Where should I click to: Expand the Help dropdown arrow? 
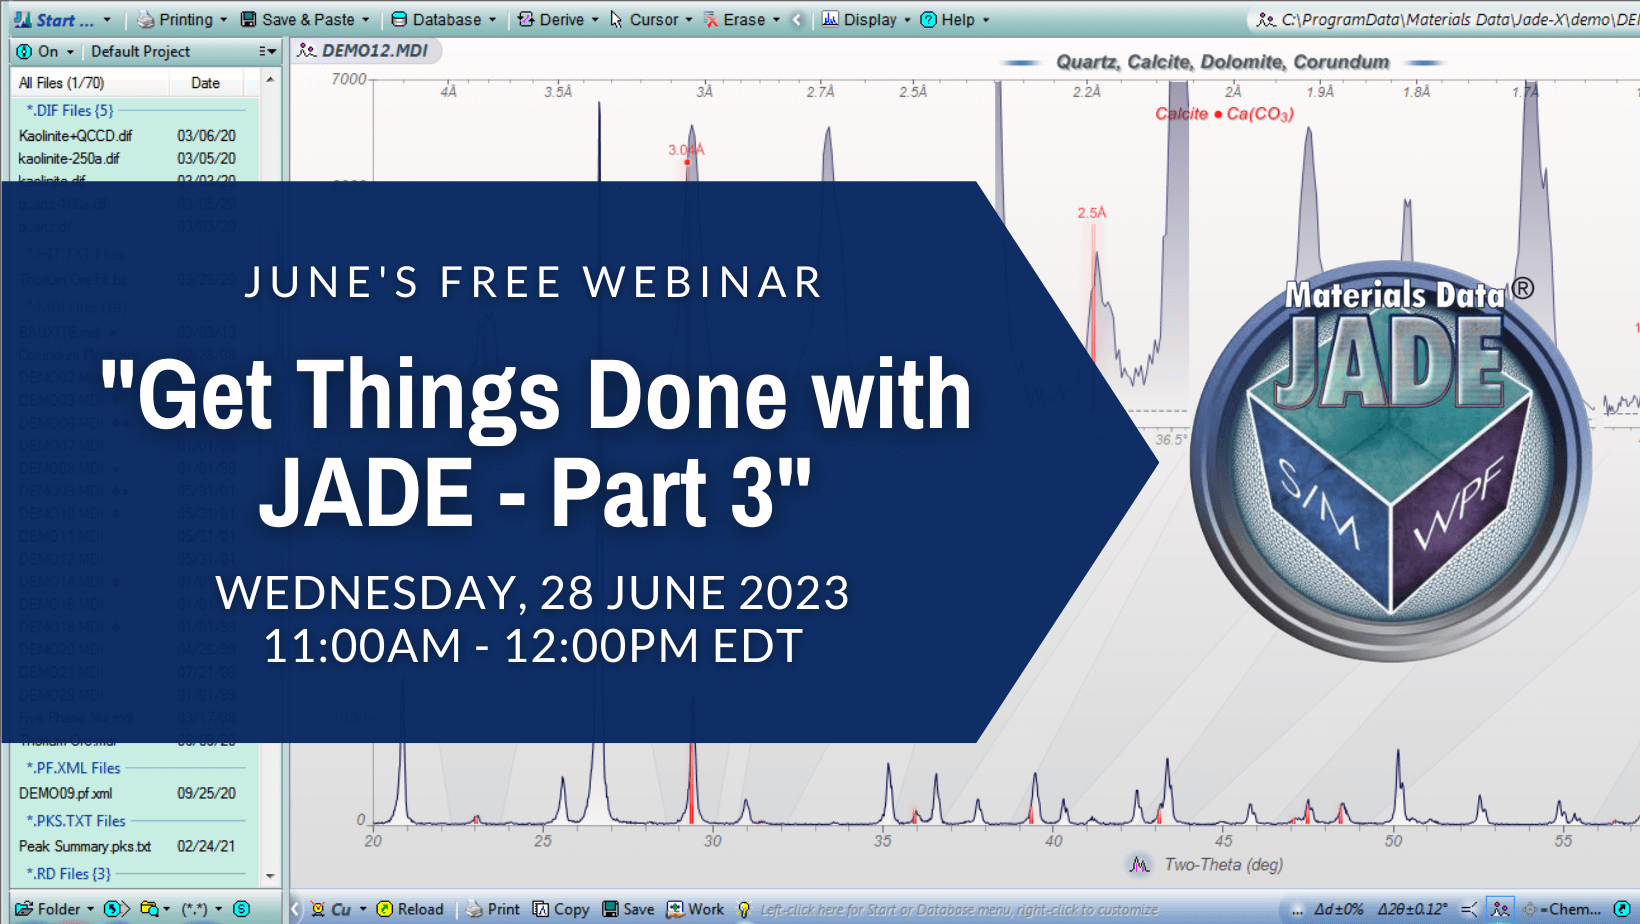click(986, 20)
